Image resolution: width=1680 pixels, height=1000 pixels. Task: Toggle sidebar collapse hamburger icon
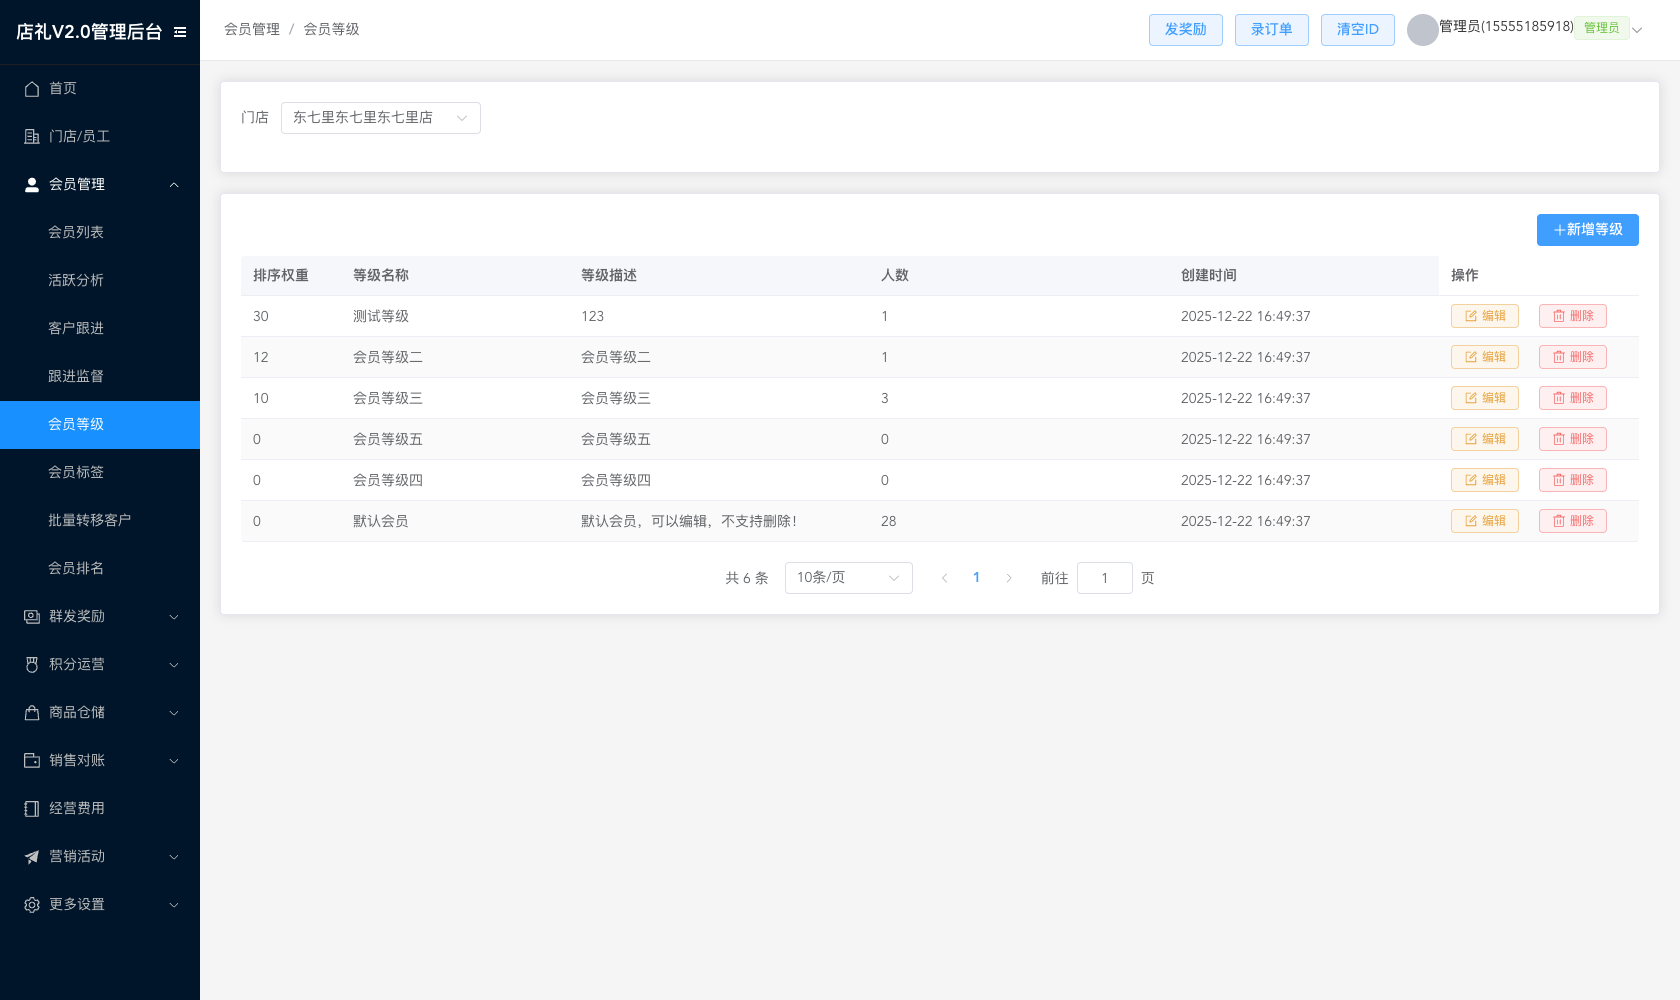point(180,32)
